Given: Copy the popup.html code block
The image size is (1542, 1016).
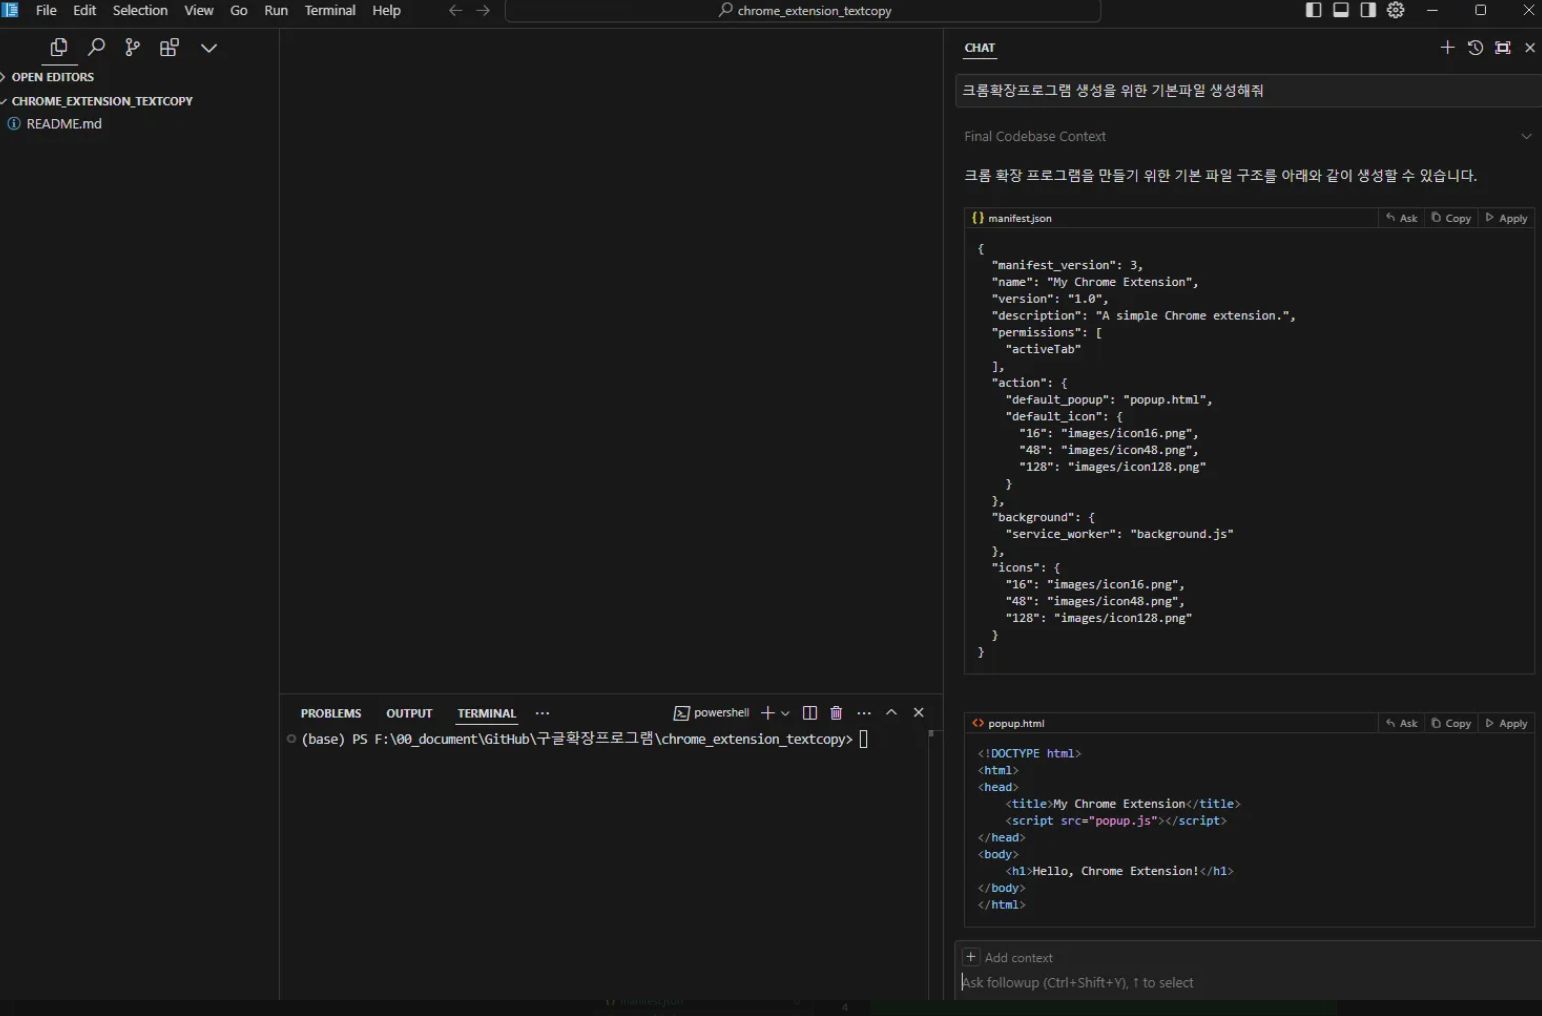Looking at the screenshot, I should pos(1451,723).
